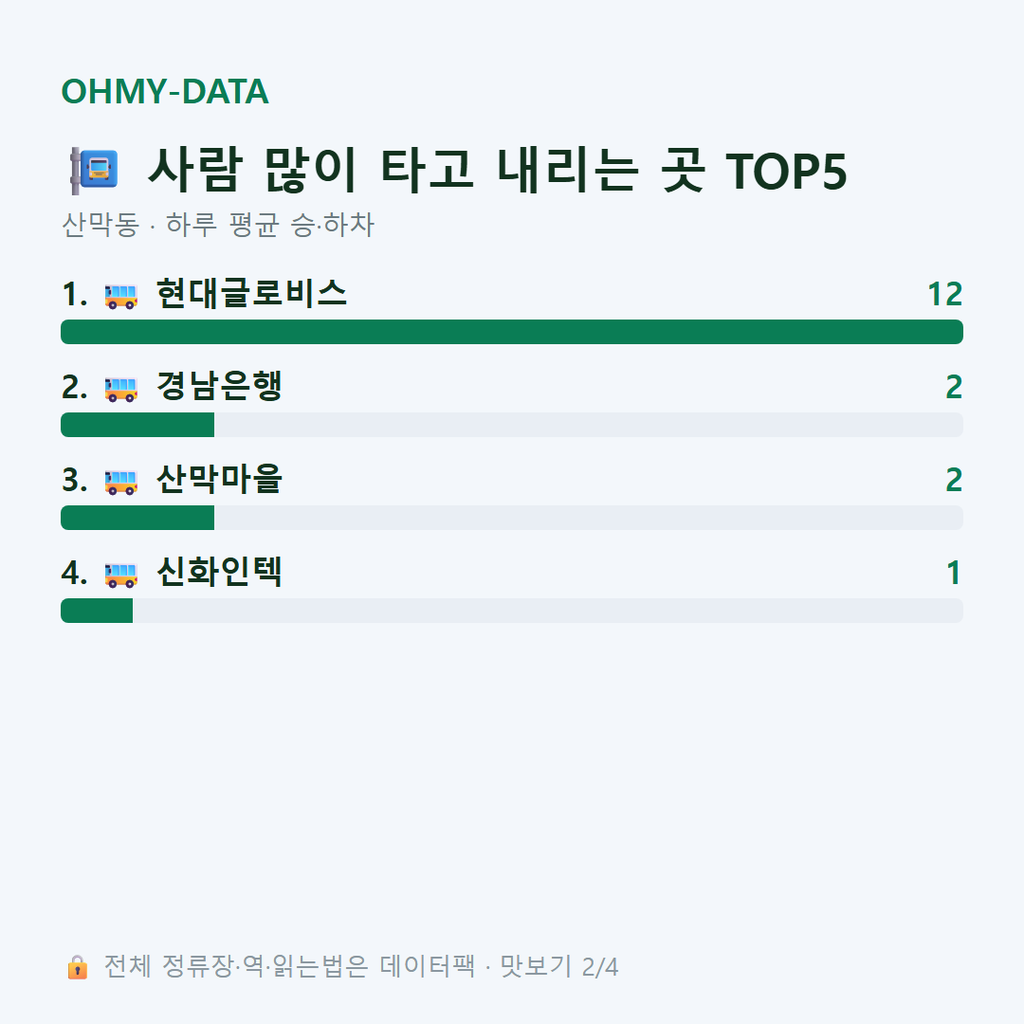This screenshot has height=1024, width=1024.
Task: Click the value 12 for 현대글로비스
Action: point(945,295)
